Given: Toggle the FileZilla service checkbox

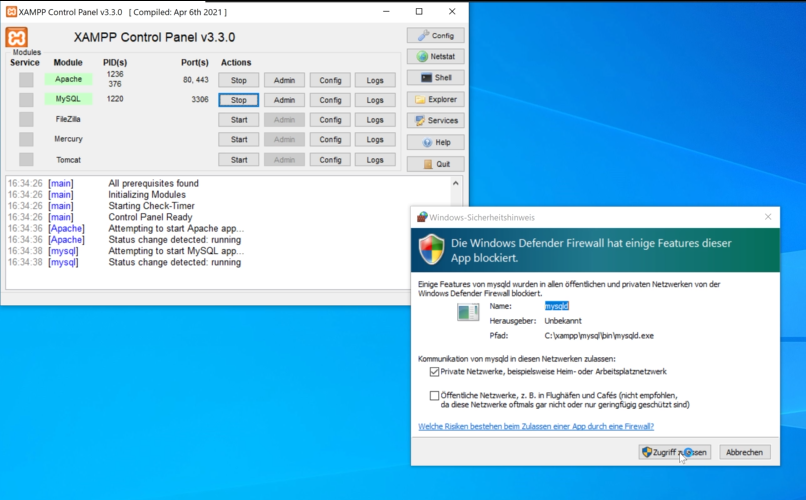Looking at the screenshot, I should tap(26, 119).
